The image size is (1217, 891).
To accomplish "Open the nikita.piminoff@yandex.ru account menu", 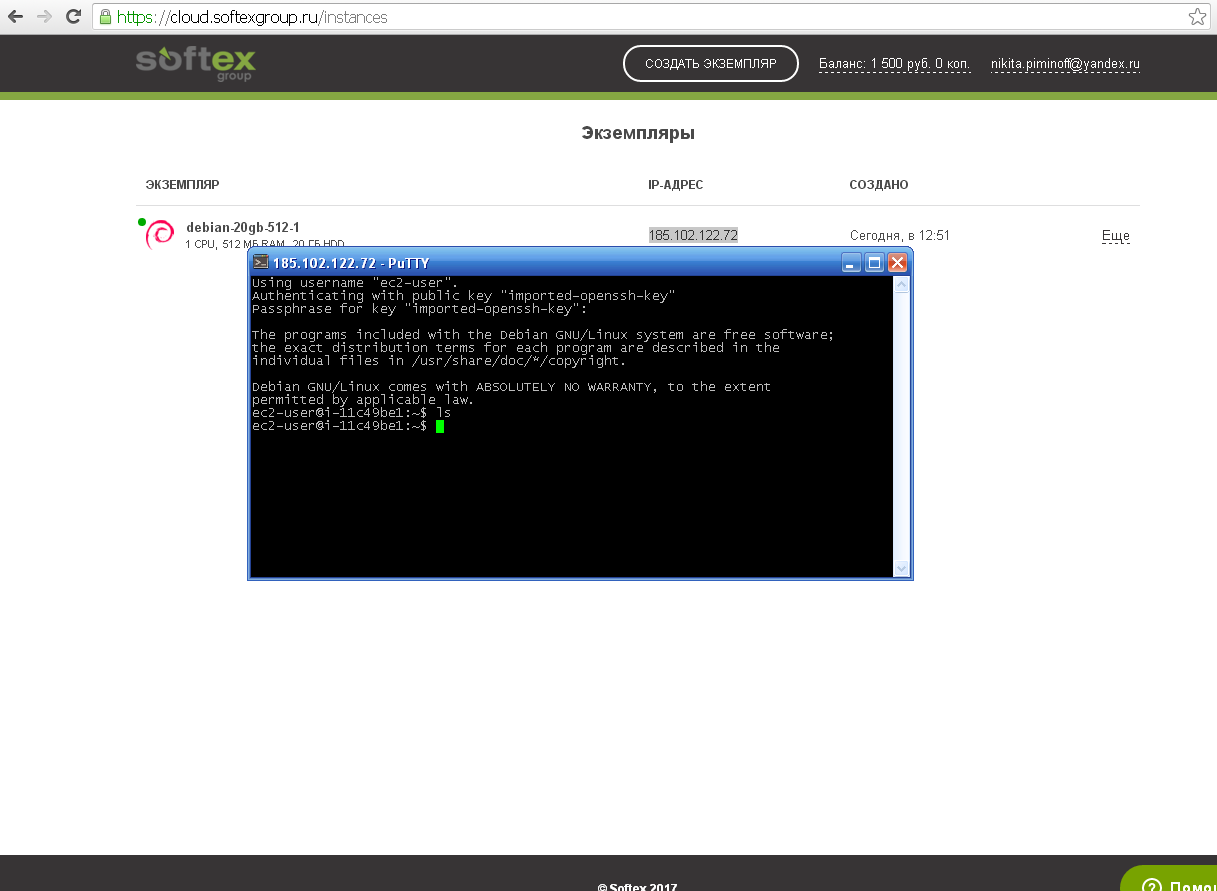I will (1065, 64).
